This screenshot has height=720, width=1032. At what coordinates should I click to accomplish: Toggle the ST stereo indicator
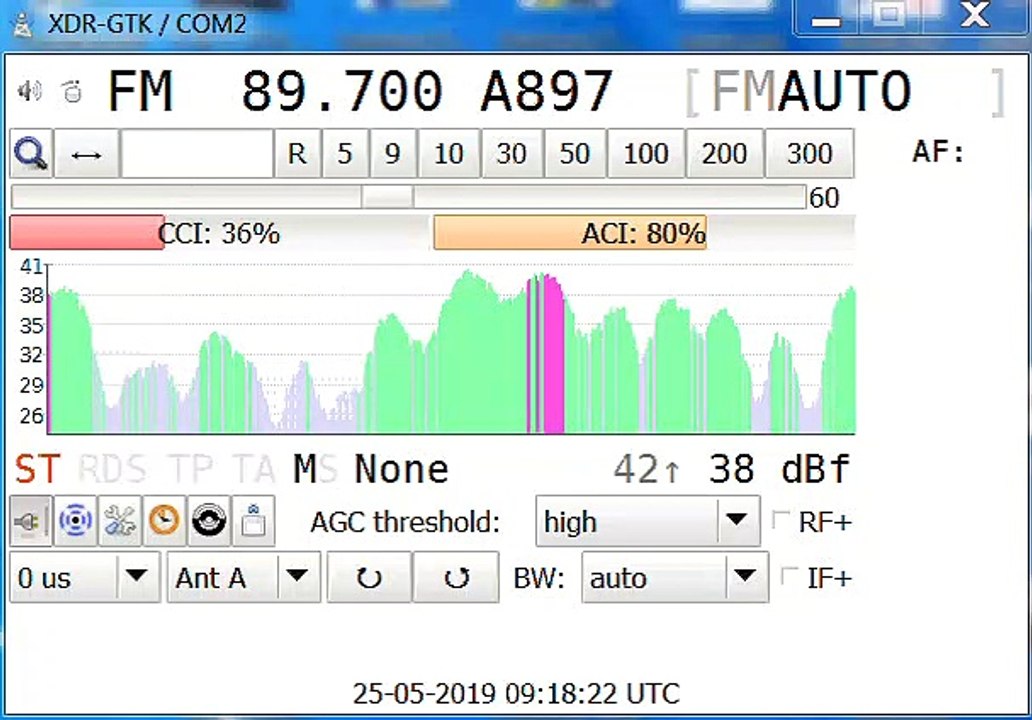(x=38, y=469)
